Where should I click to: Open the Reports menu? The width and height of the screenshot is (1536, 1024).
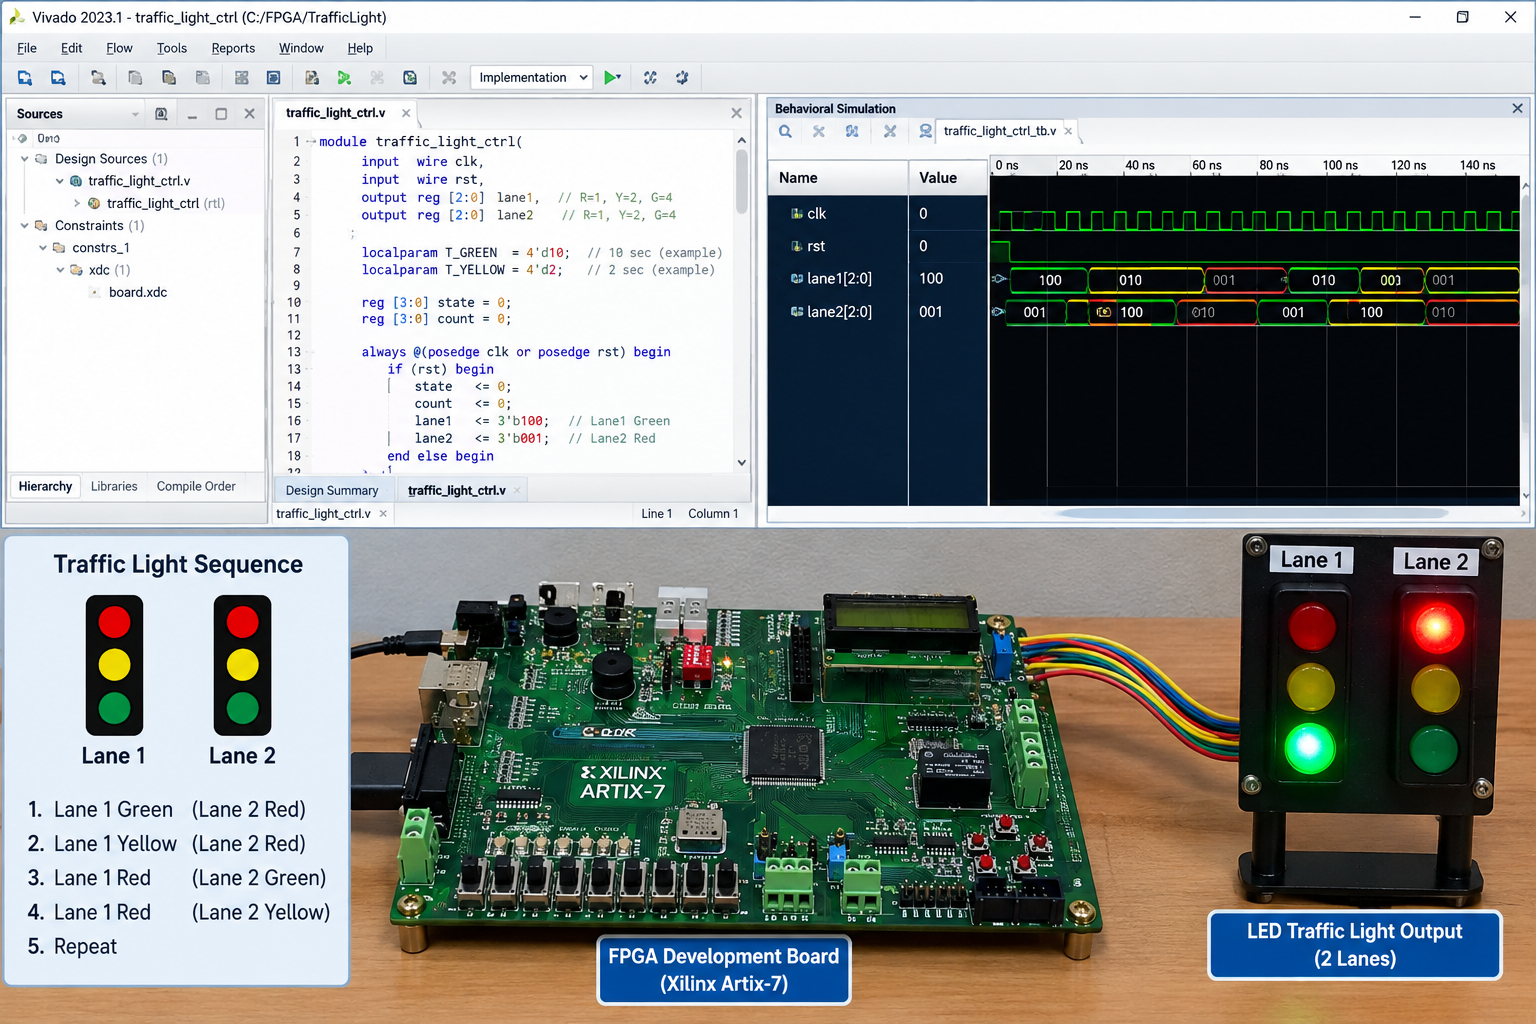tap(233, 48)
